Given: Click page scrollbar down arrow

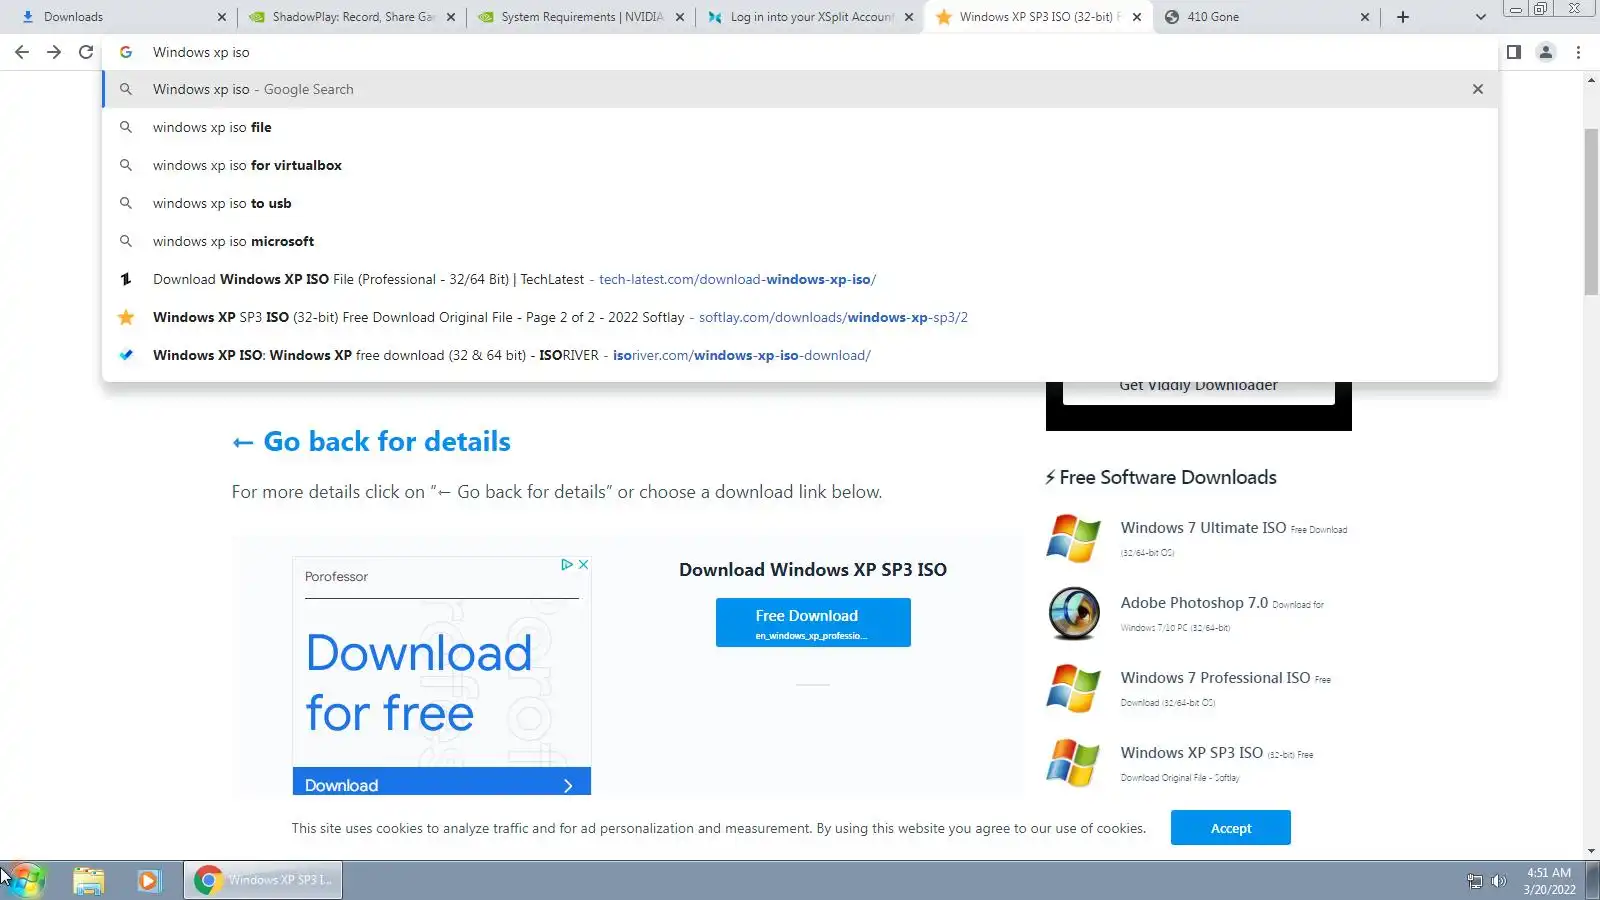Looking at the screenshot, I should pos(1591,851).
